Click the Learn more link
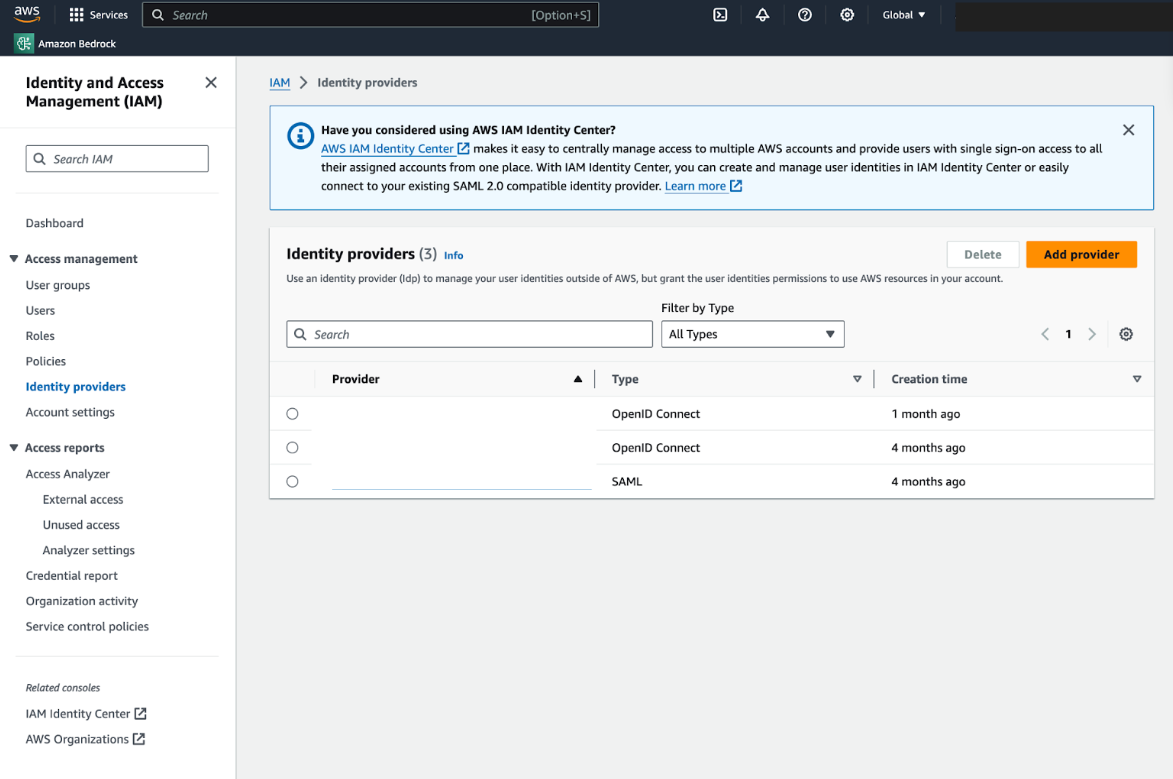Image resolution: width=1173 pixels, height=779 pixels. click(695, 186)
